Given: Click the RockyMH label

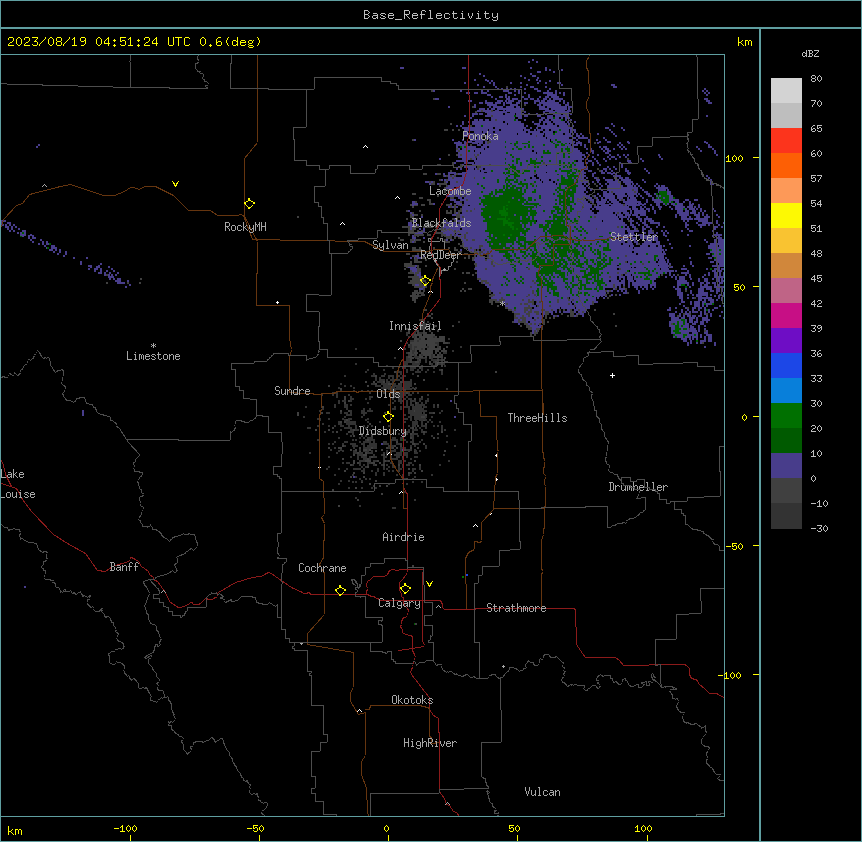Looking at the screenshot, I should click(x=245, y=227).
